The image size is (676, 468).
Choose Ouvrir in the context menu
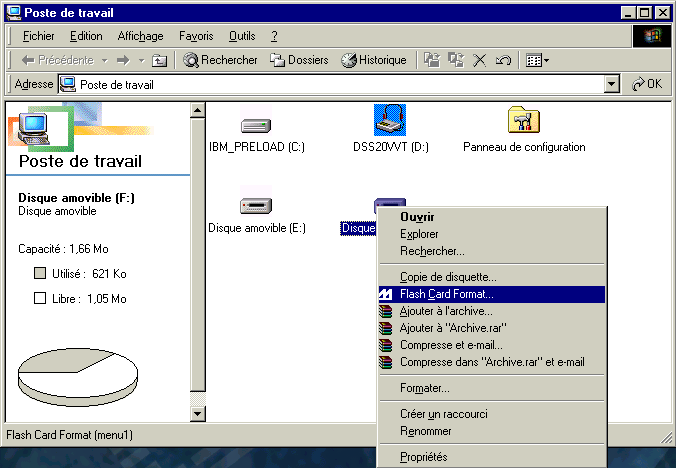coord(492,217)
